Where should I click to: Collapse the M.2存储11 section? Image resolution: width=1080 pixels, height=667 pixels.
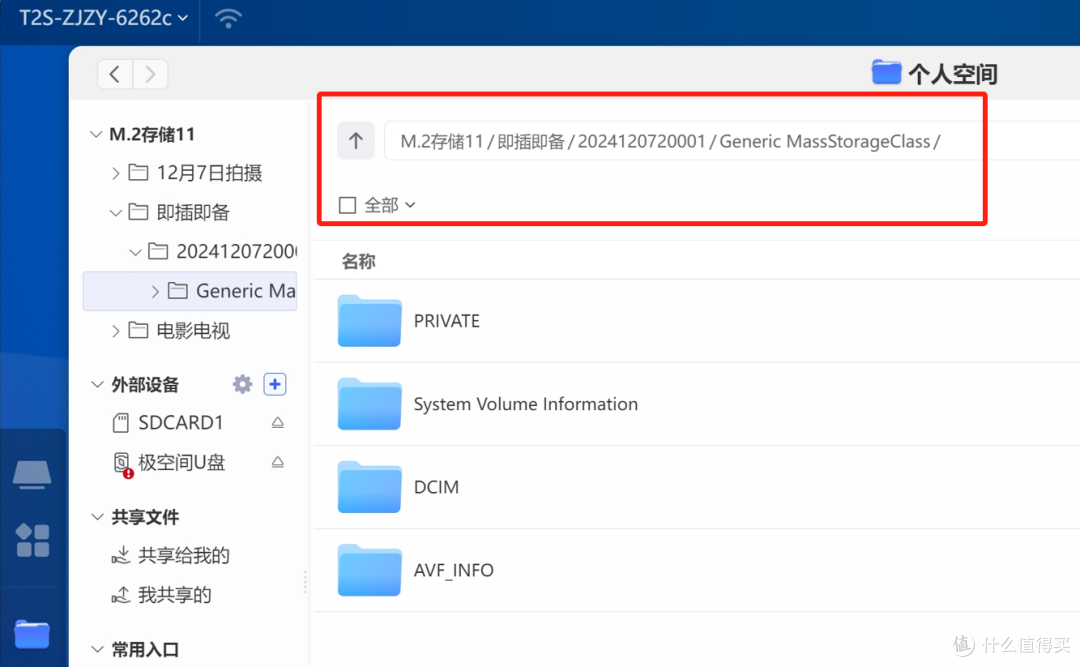tap(96, 133)
